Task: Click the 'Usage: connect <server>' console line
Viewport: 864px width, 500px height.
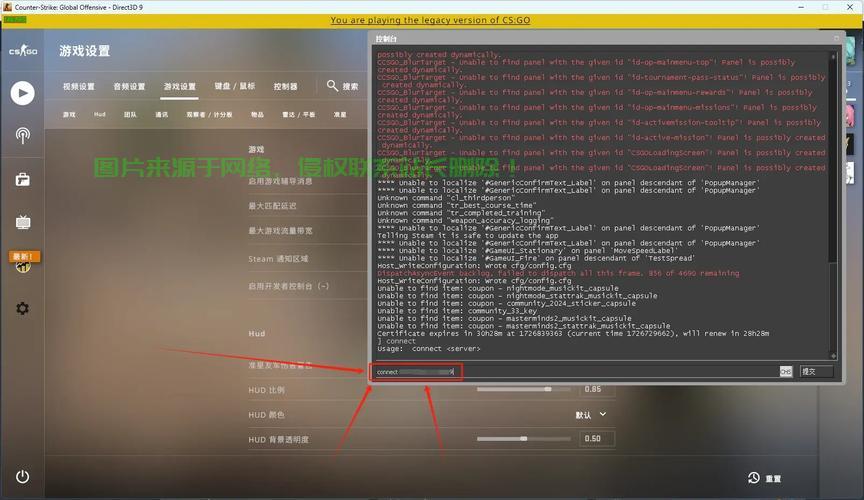Action: 429,348
